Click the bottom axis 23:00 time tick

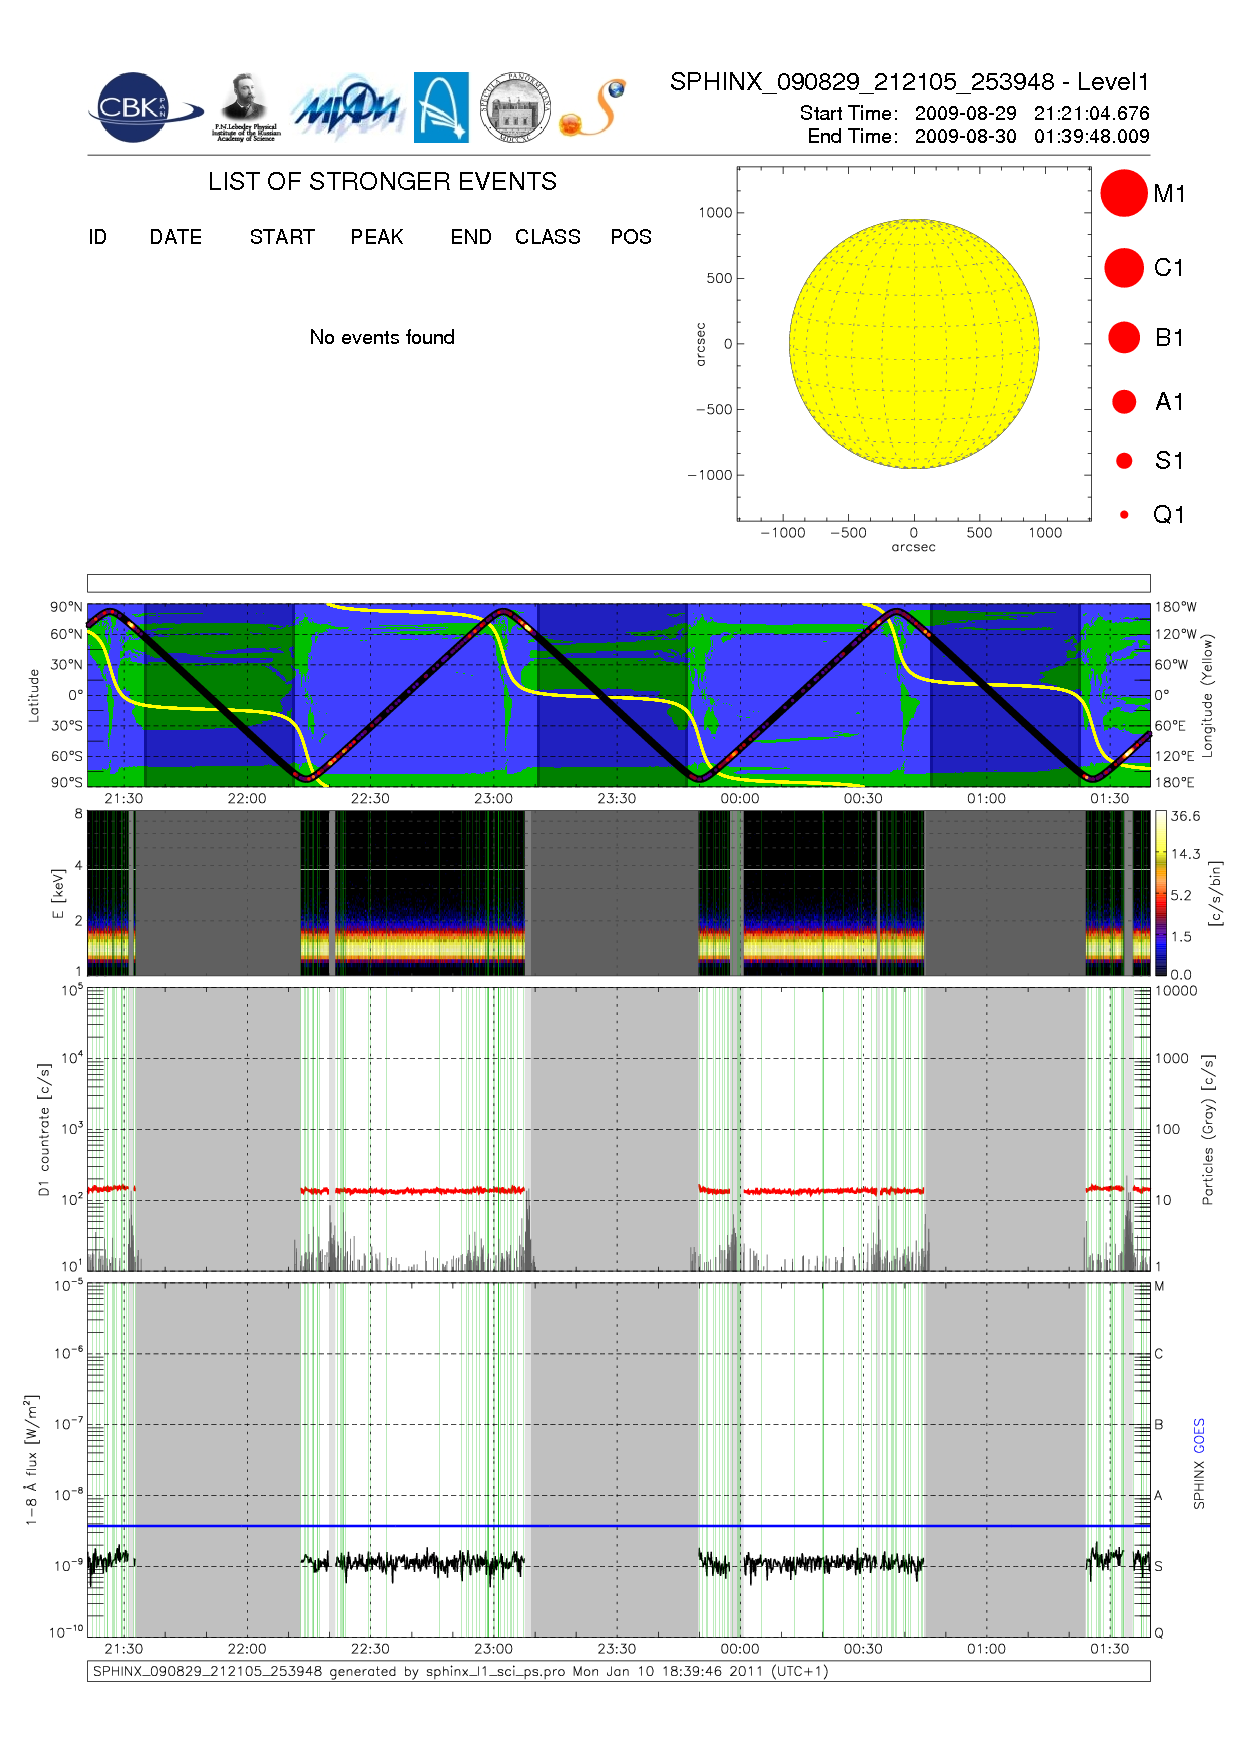coord(493,1648)
